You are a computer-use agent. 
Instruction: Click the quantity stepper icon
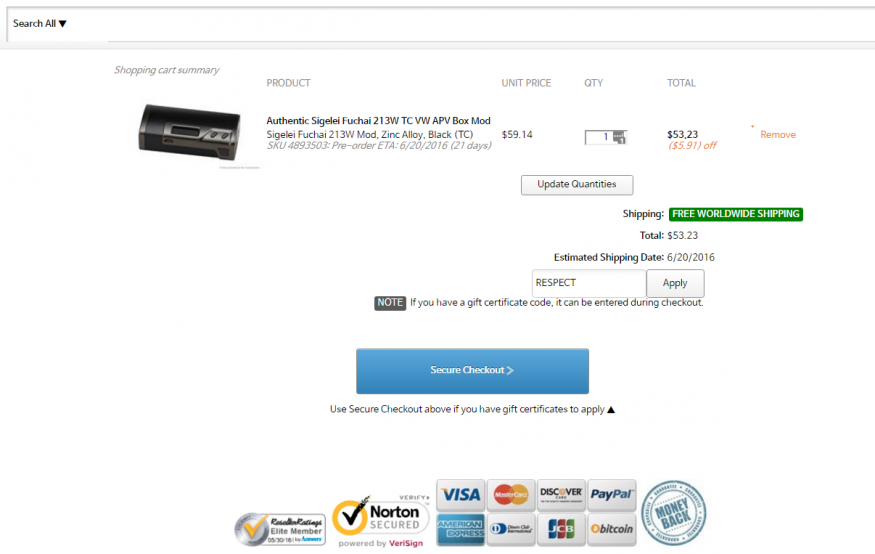tap(619, 137)
